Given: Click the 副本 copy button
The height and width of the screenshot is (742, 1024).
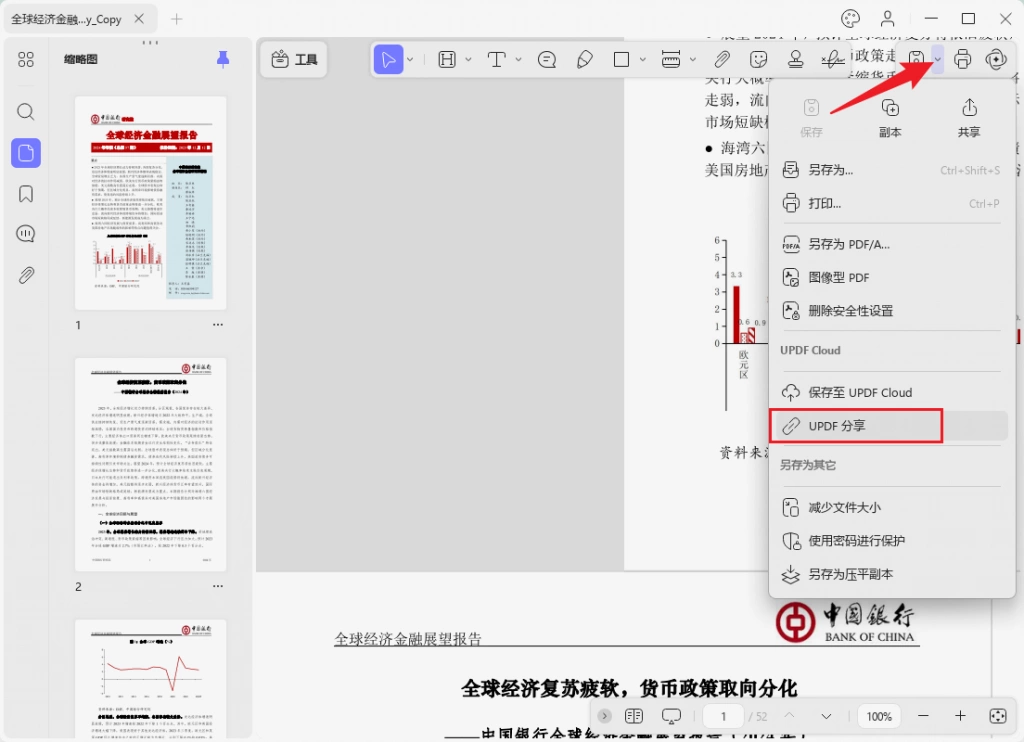Looking at the screenshot, I should pos(889,118).
